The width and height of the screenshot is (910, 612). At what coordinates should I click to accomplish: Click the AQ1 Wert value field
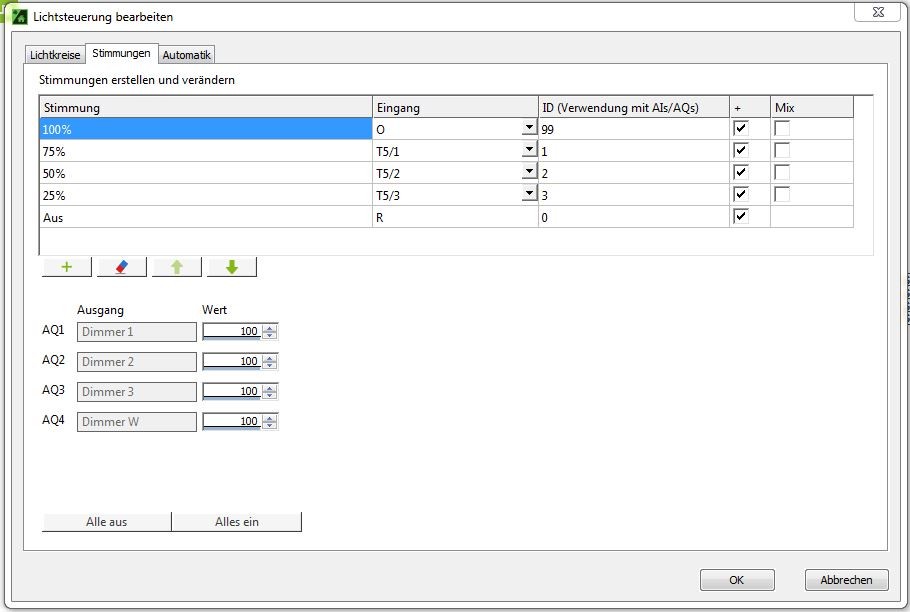(x=232, y=332)
